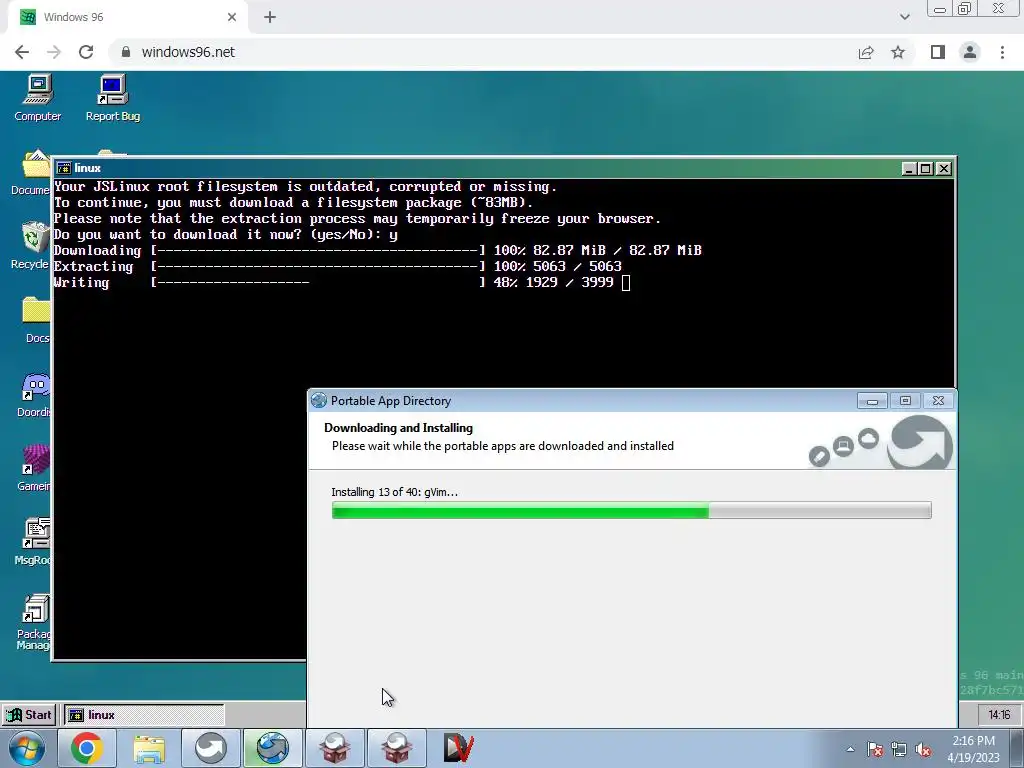Open the Windows 7 Start orb
The height and width of the screenshot is (768, 1024).
[27, 748]
